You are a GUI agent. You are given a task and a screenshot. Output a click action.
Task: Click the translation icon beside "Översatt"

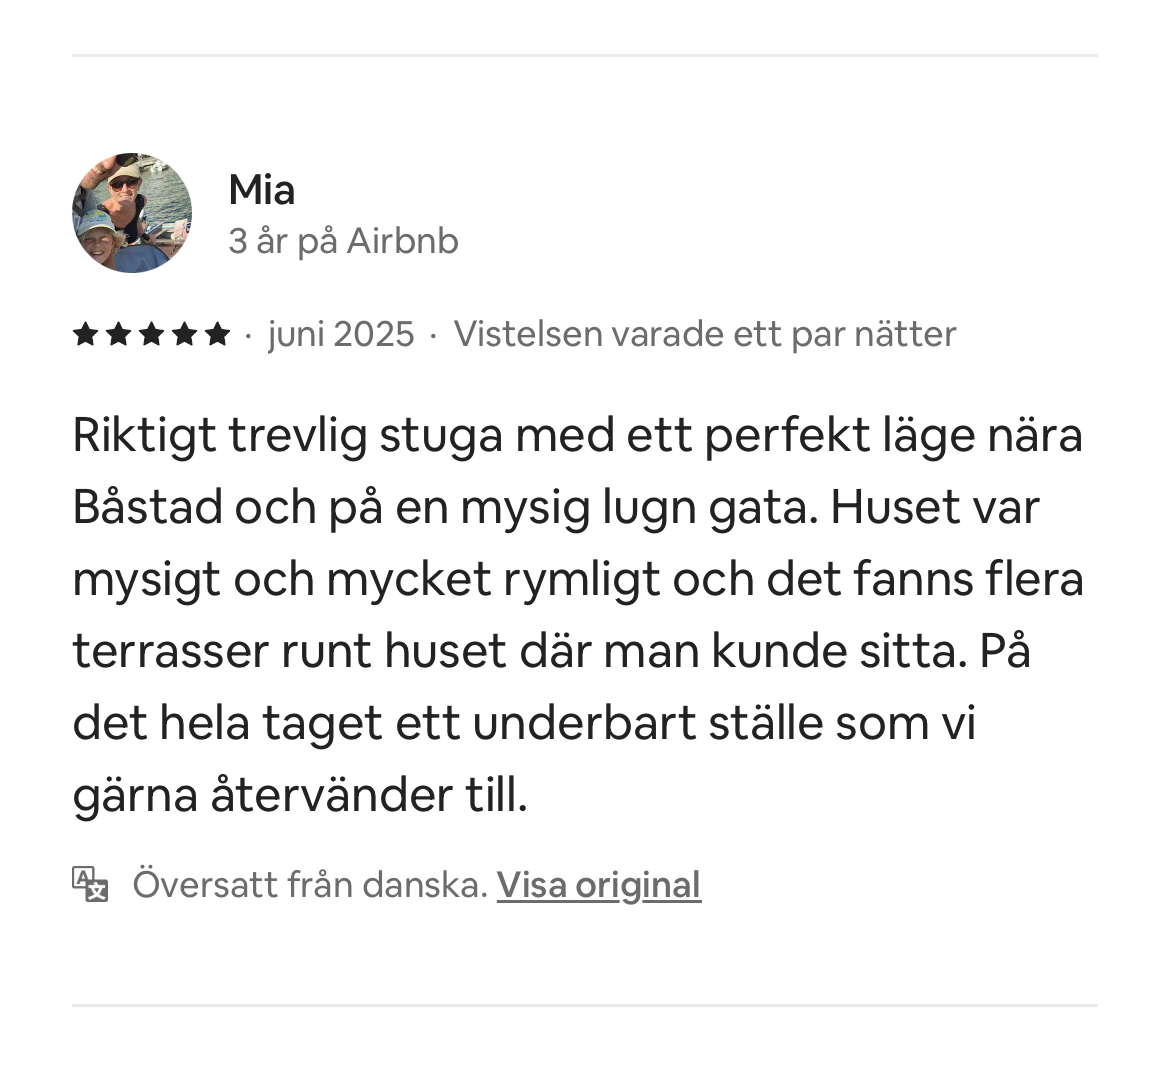pyautogui.click(x=90, y=884)
